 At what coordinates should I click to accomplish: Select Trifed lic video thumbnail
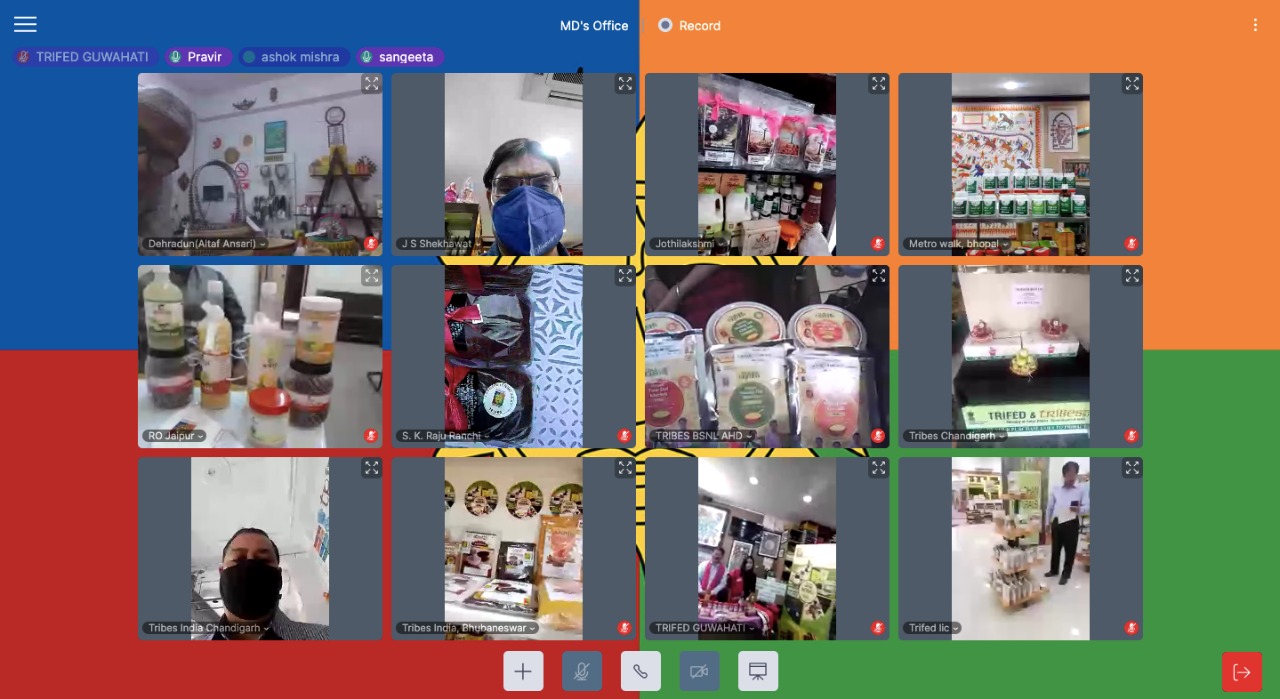(1020, 548)
